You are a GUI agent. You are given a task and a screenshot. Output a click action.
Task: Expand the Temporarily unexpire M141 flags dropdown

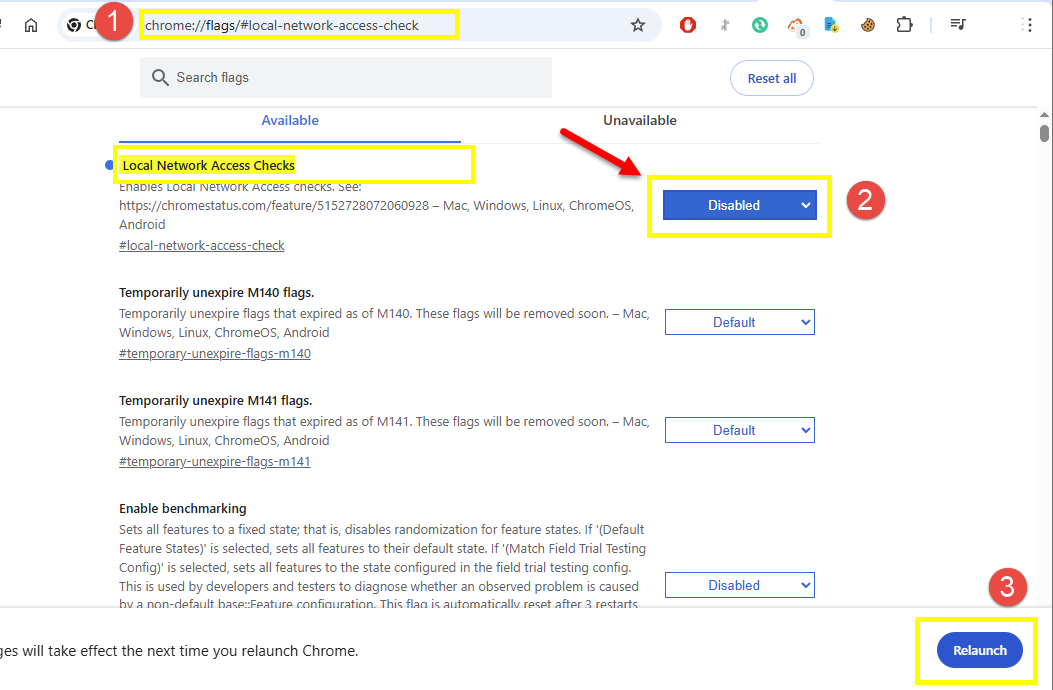click(739, 430)
